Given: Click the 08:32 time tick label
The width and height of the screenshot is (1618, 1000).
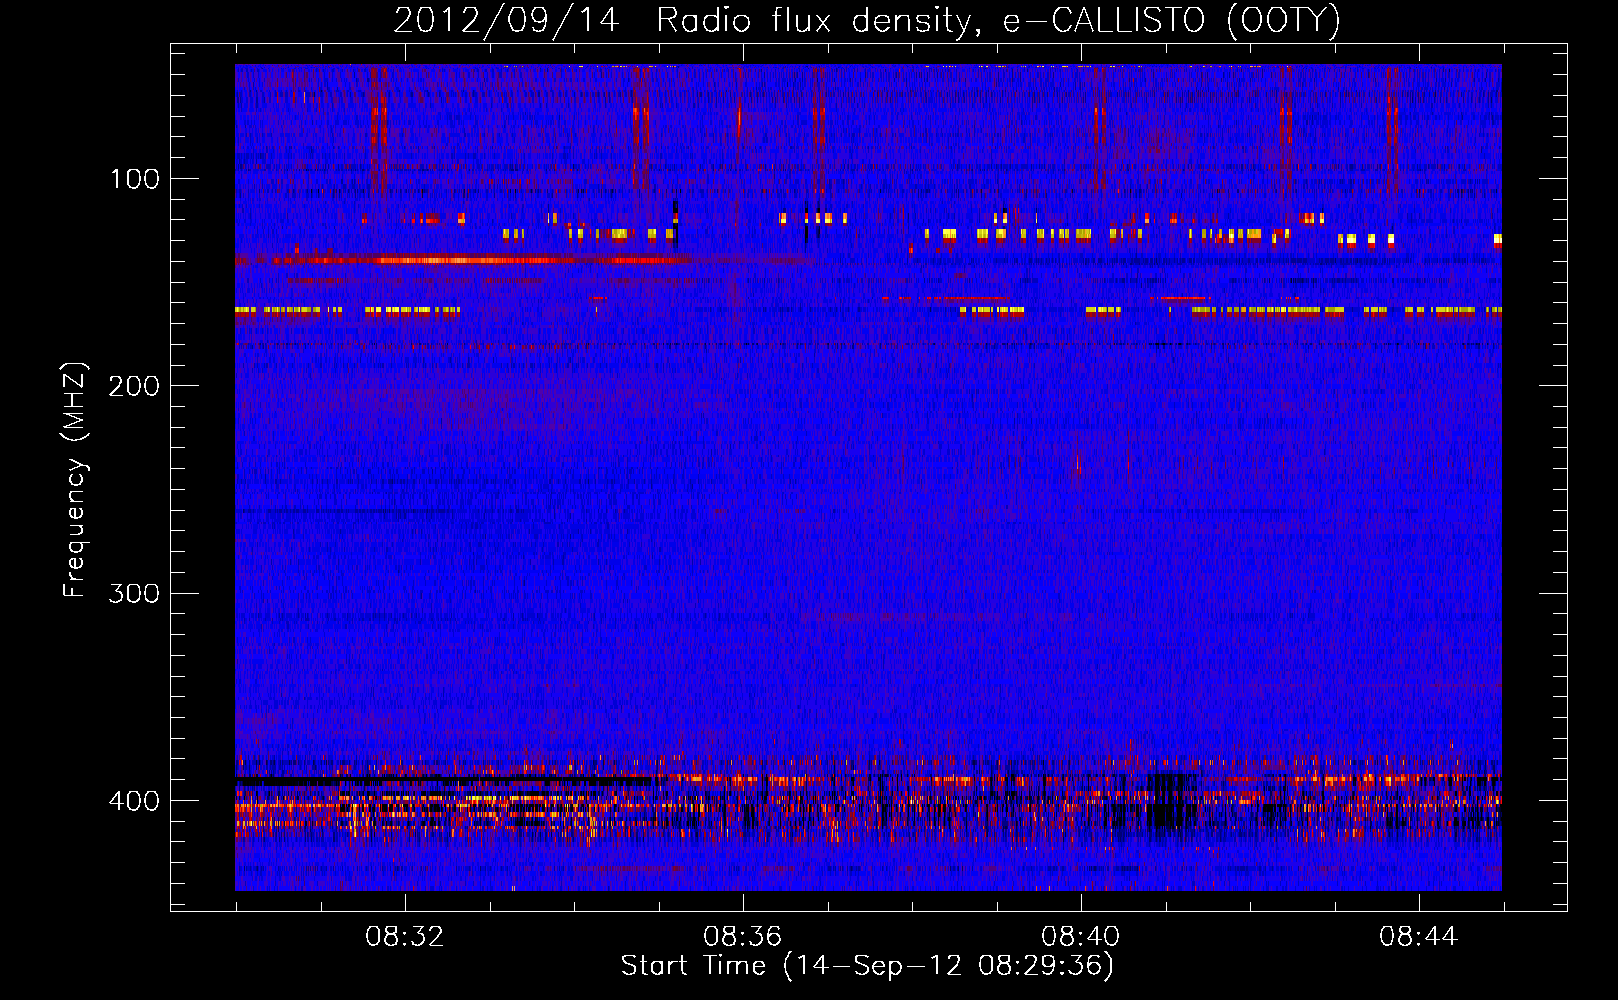Looking at the screenshot, I should click(404, 936).
